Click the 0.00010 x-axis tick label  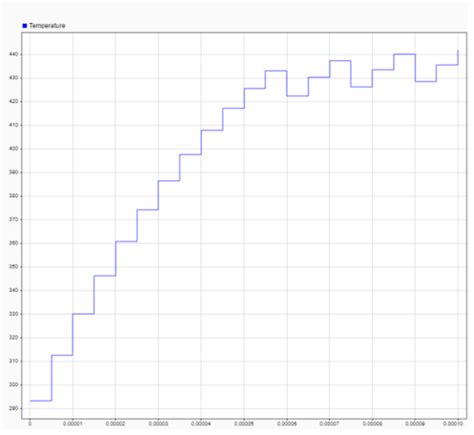pyautogui.click(x=453, y=424)
